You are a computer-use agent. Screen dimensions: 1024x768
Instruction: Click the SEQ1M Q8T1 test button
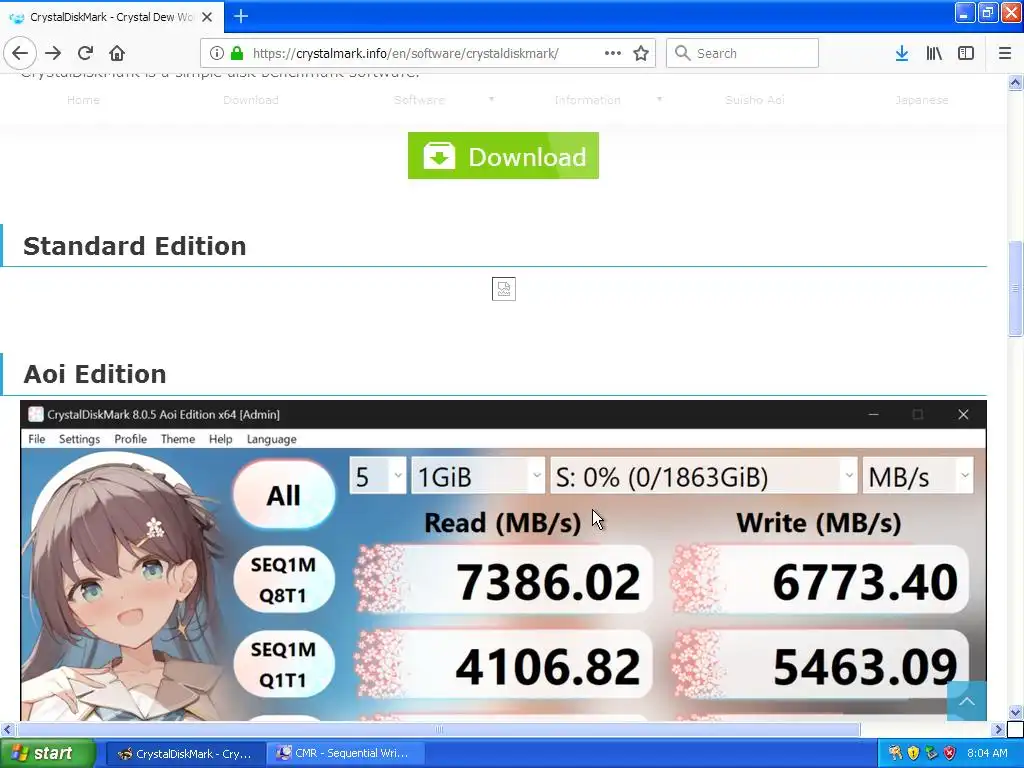tap(283, 580)
